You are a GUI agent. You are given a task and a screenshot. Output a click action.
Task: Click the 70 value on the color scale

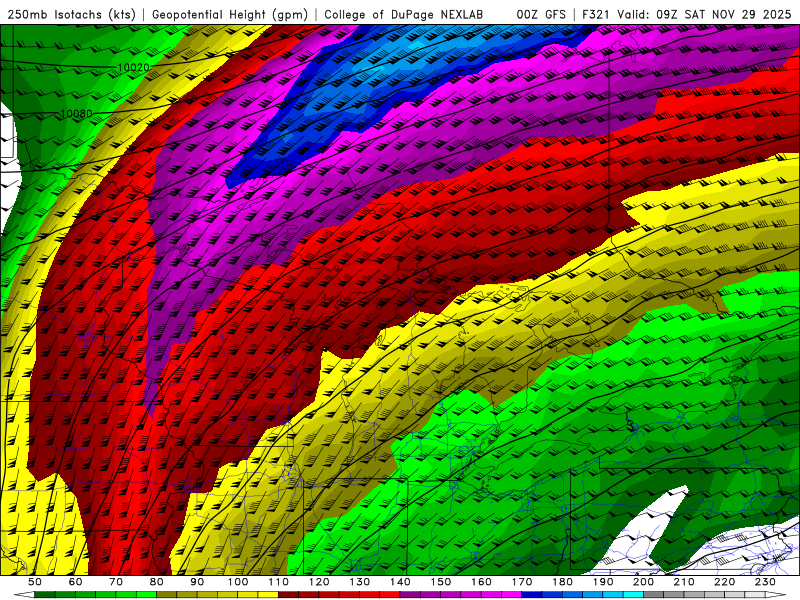coord(116,582)
